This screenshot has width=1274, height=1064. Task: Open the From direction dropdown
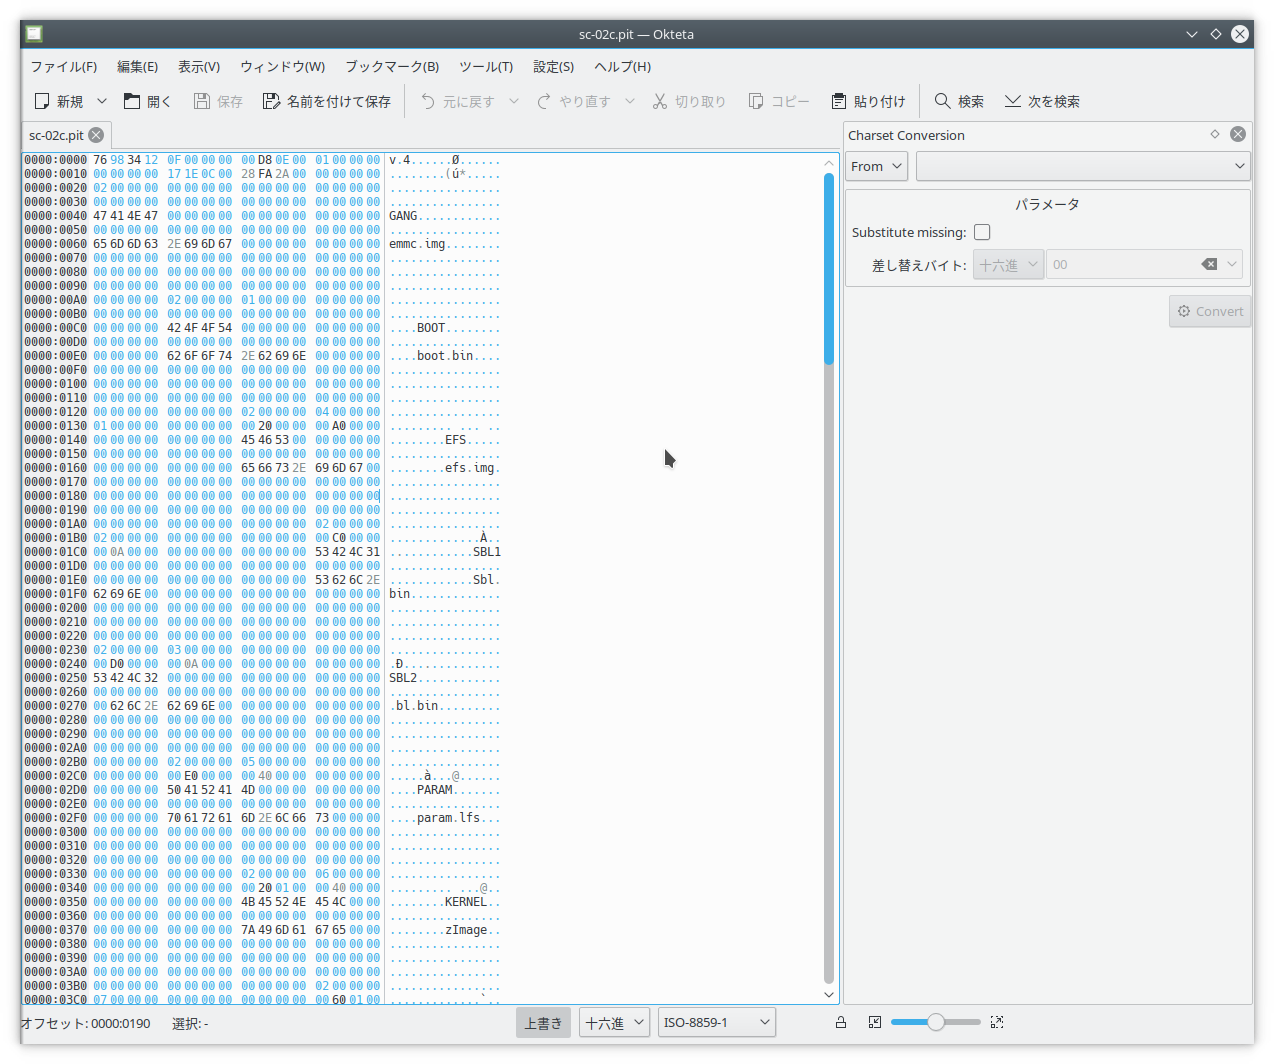coord(877,166)
